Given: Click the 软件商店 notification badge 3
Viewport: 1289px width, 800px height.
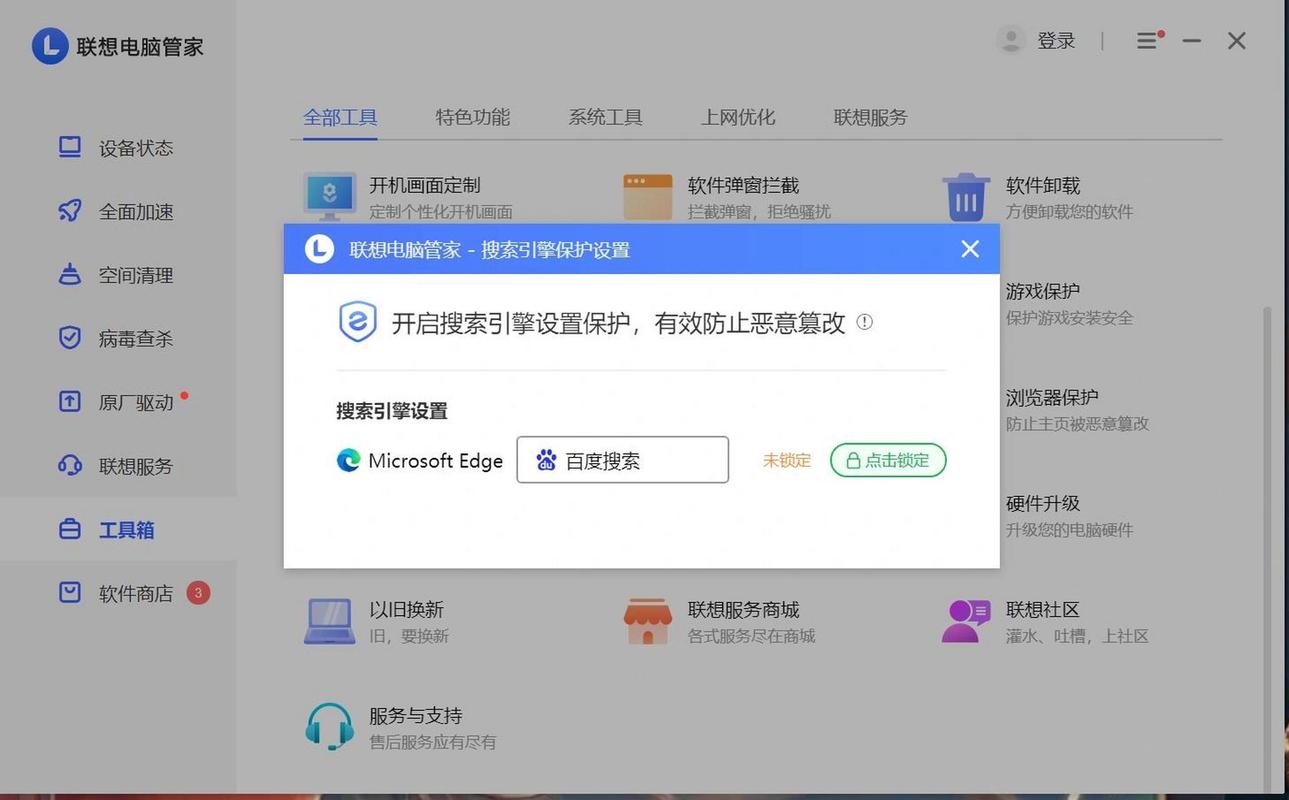Looking at the screenshot, I should tap(198, 593).
